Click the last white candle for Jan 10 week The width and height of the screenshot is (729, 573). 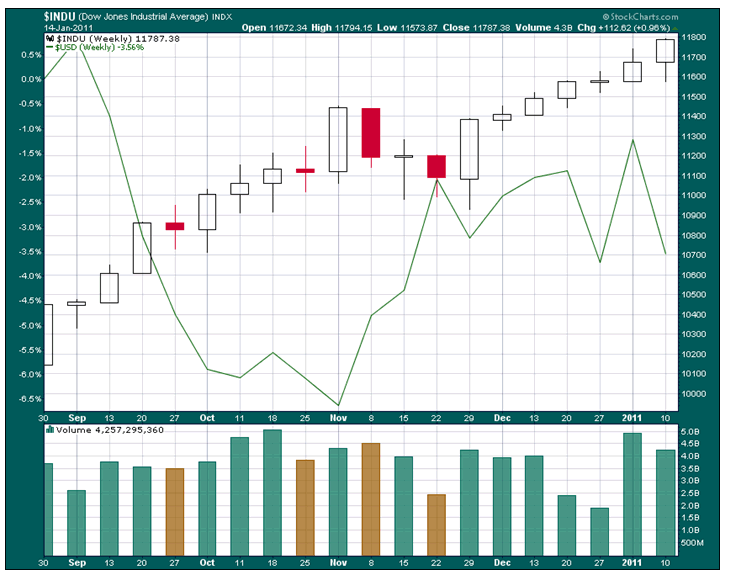click(665, 51)
